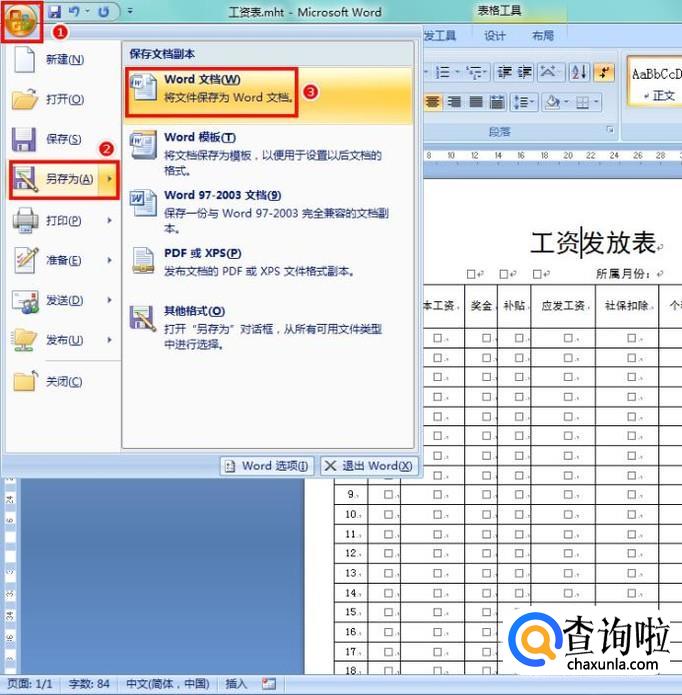Screen dimensions: 682x695
Task: Check the 应发工资 box in row 11
Action: point(568,534)
